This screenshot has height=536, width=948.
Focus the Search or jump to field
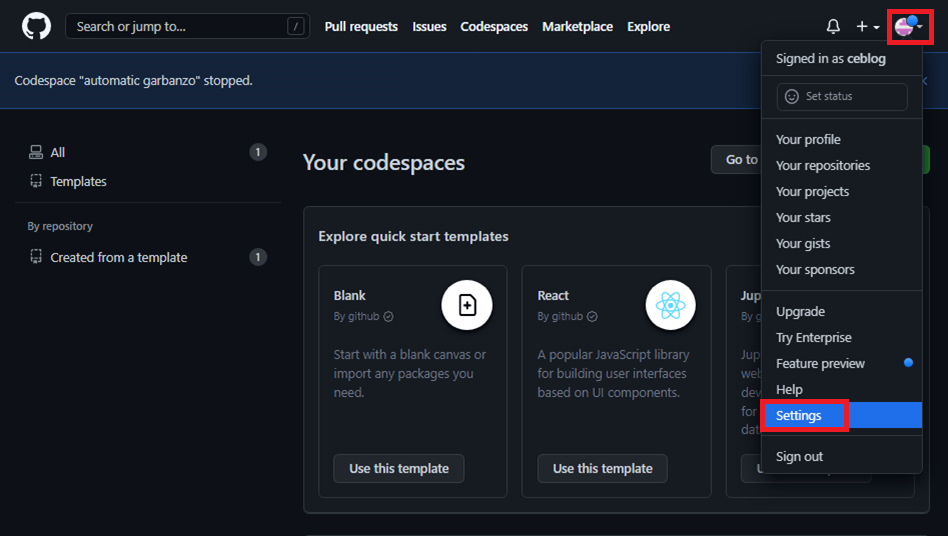click(187, 27)
